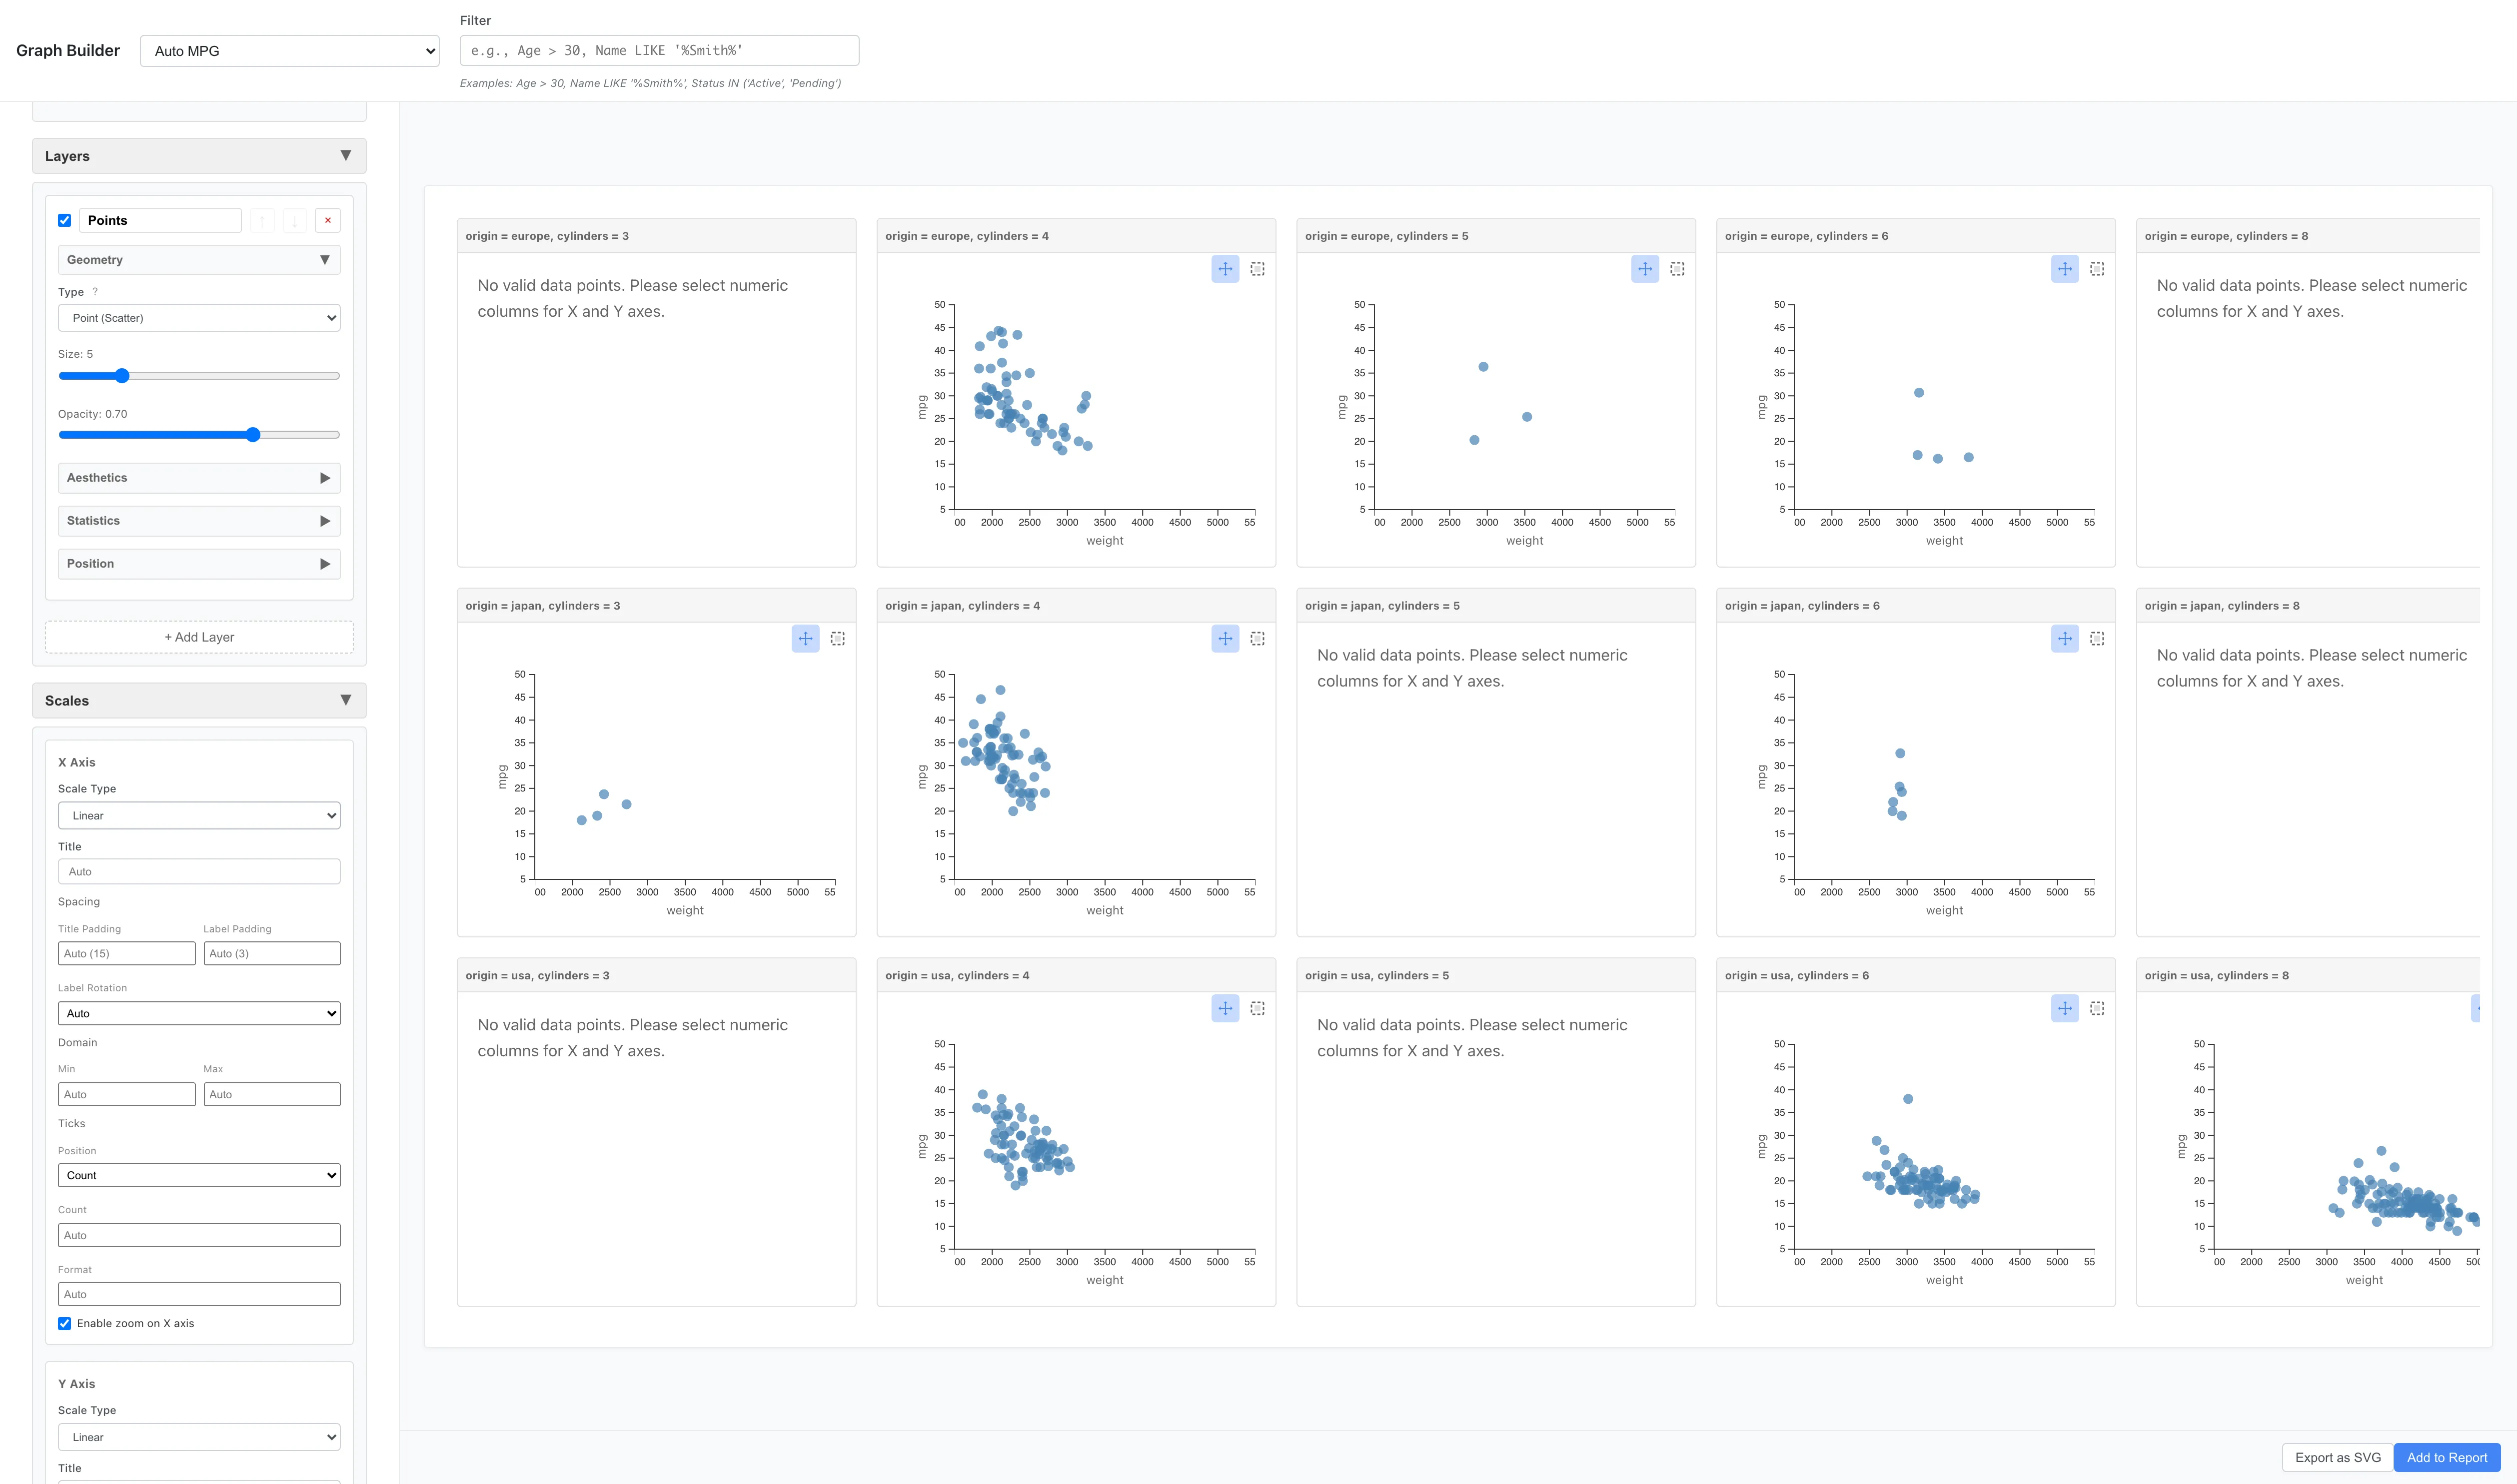Change geometry Type from Point (Scatter)
The width and height of the screenshot is (2517, 1484).
(199, 317)
